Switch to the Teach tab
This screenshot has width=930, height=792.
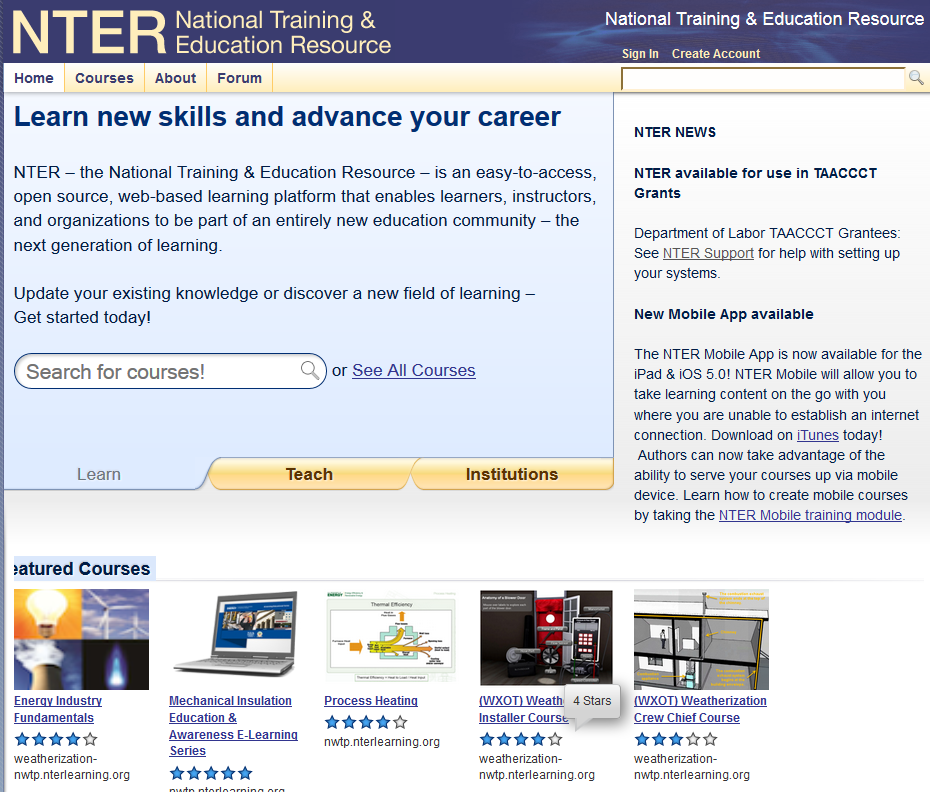(309, 474)
